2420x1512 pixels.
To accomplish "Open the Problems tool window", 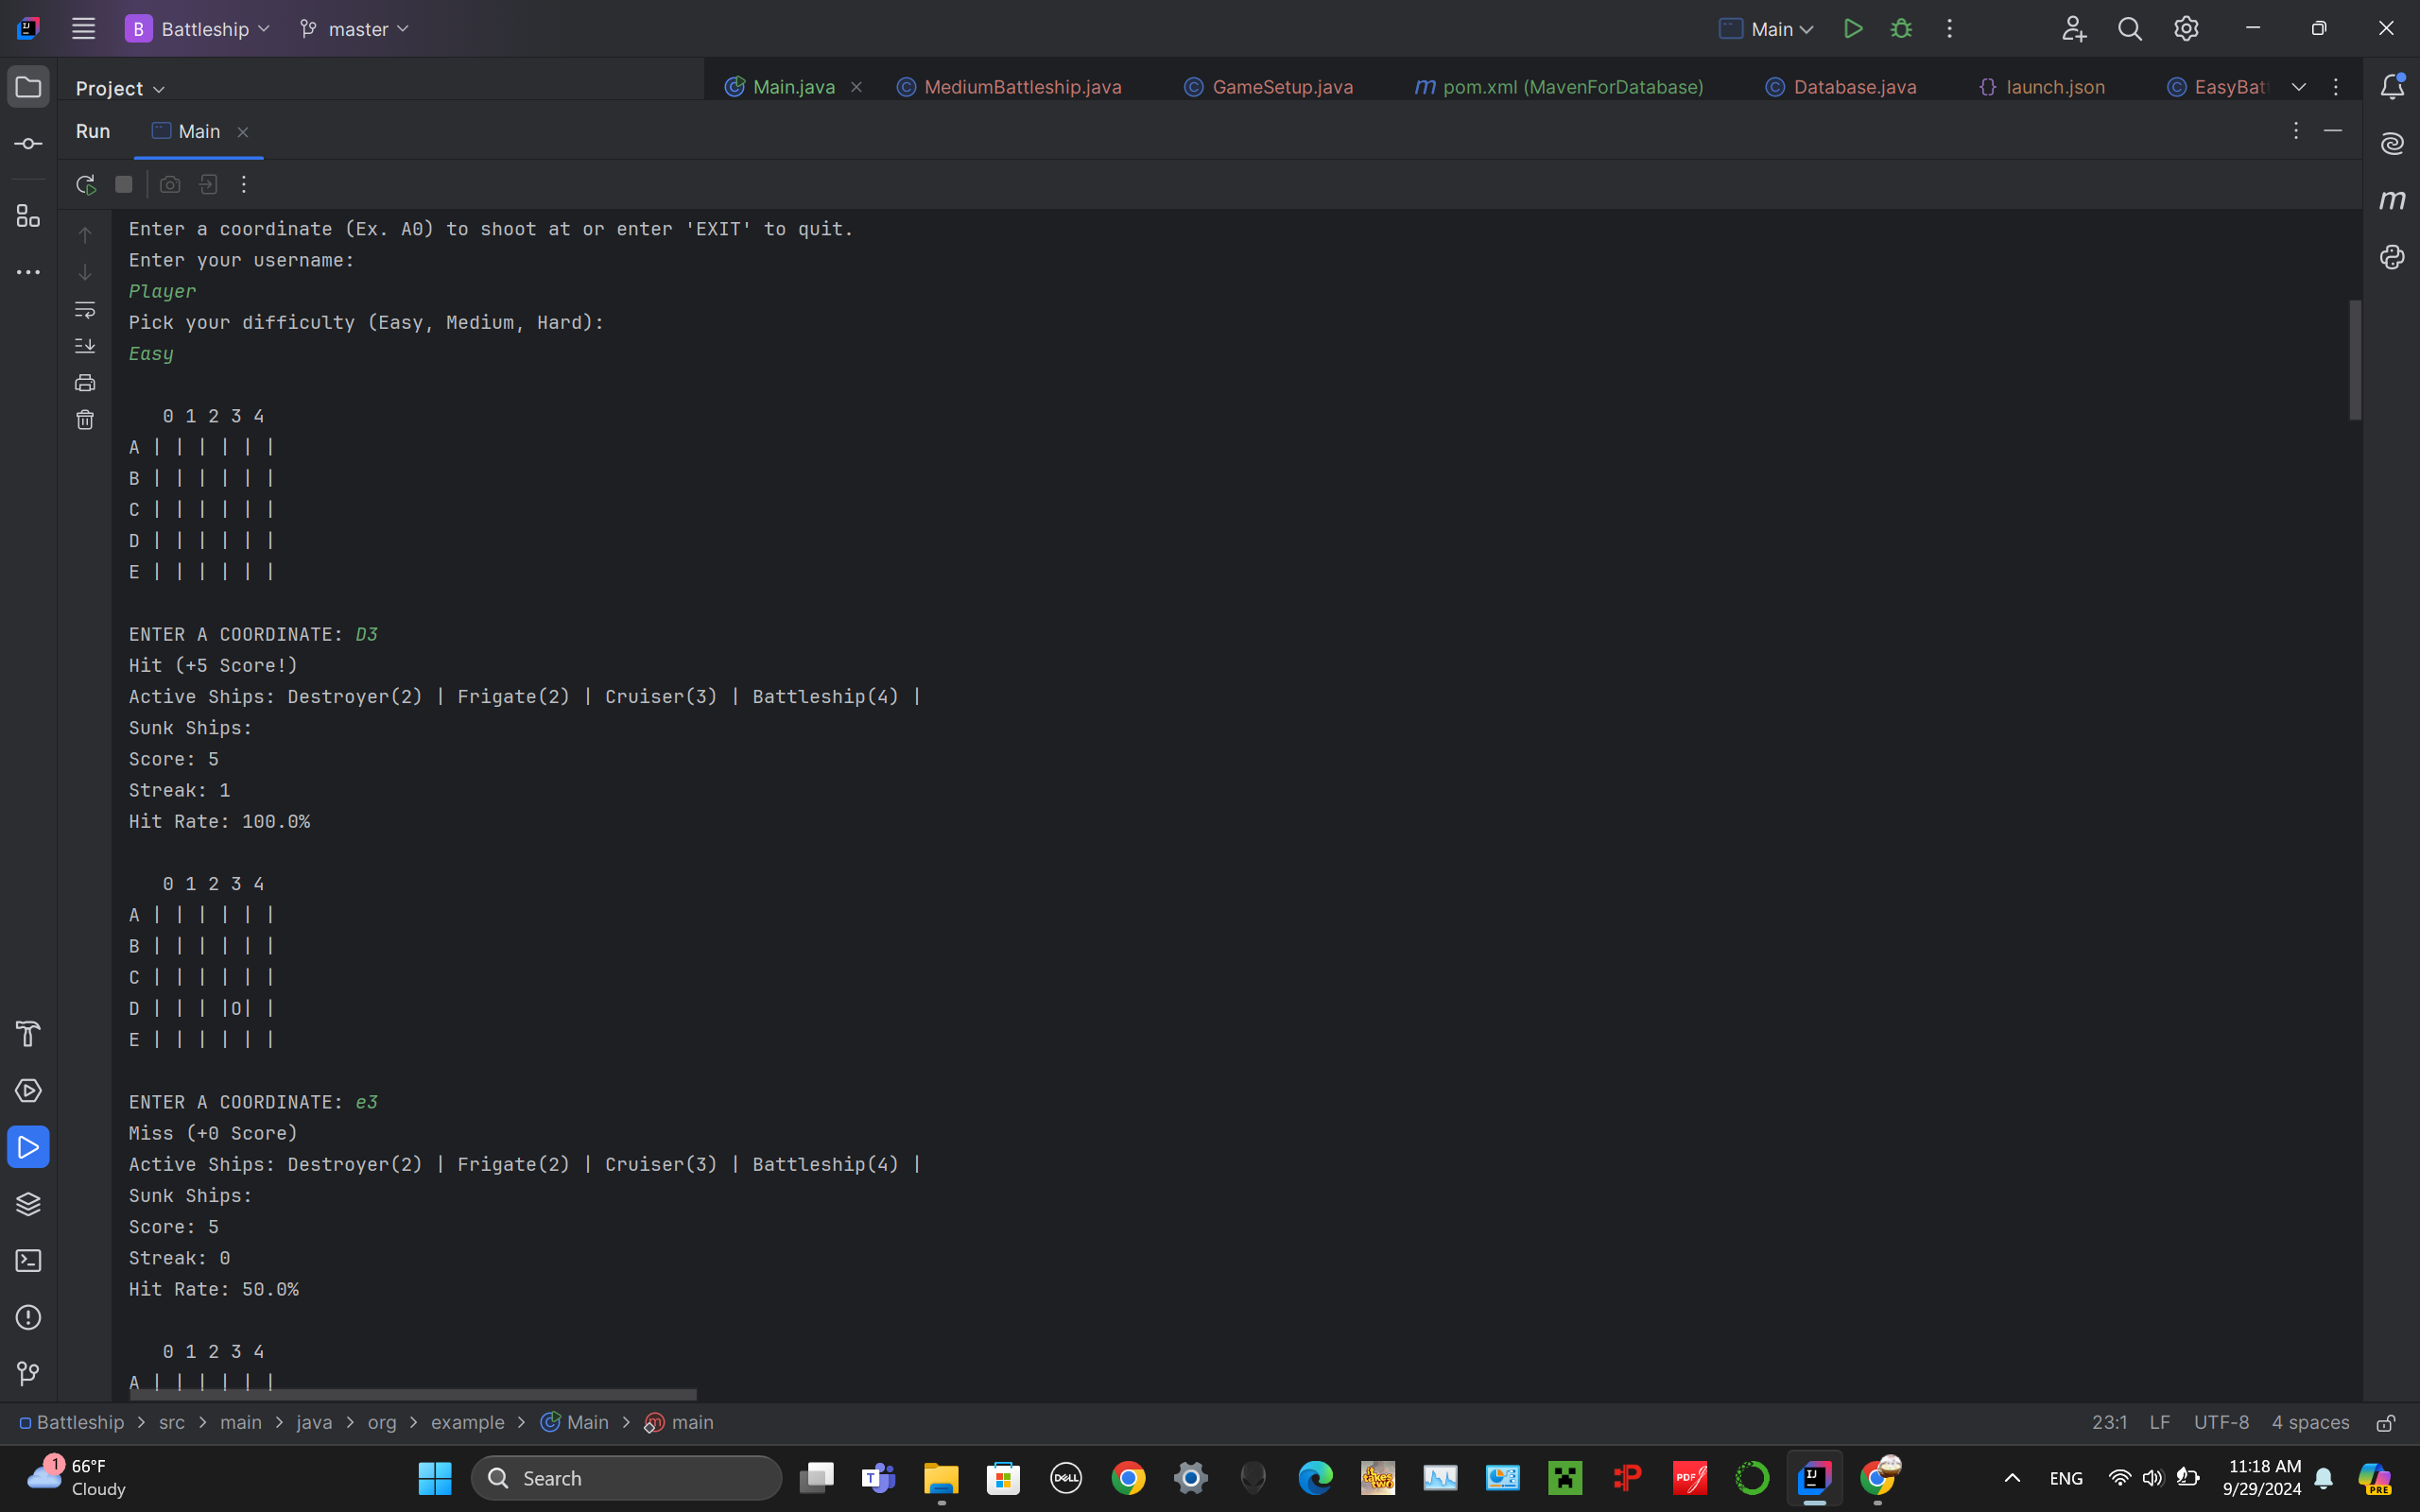I will [28, 1317].
